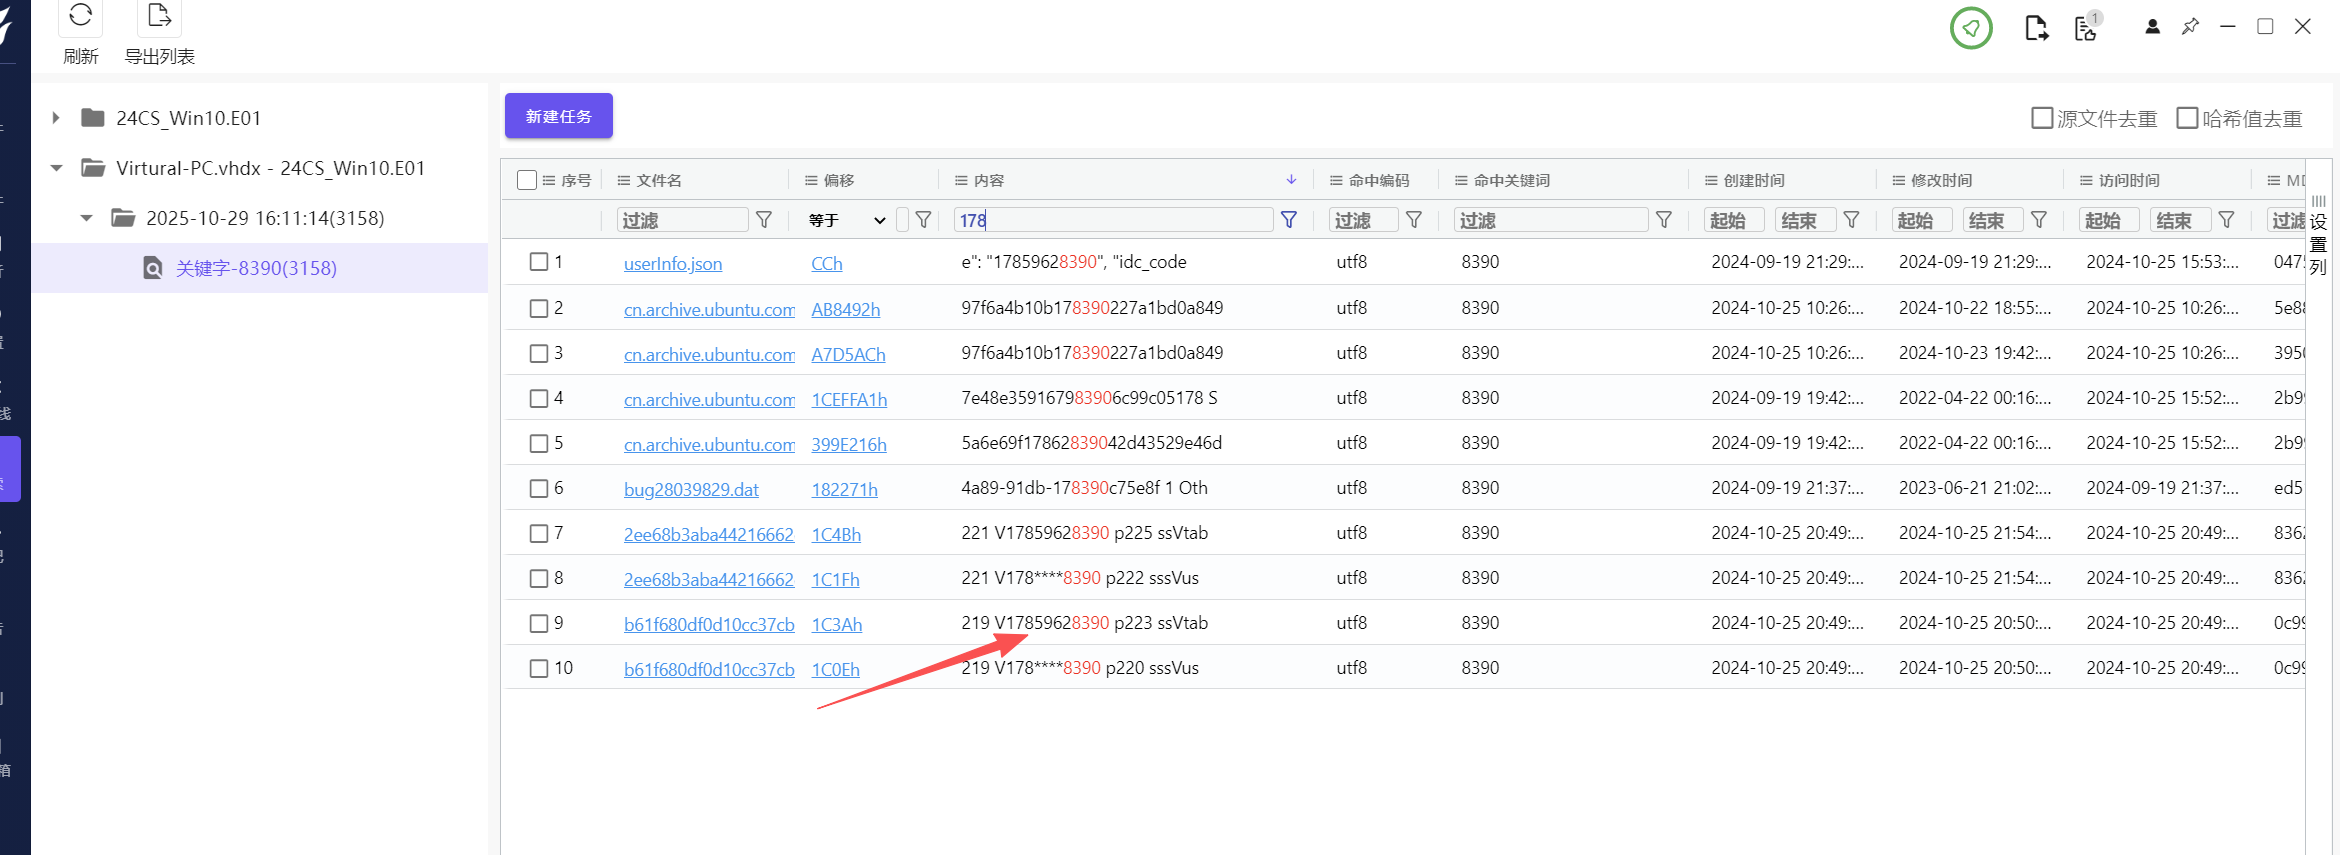Click the 内容 filter input containing 178
Viewport: 2340px width, 855px height.
(1113, 220)
